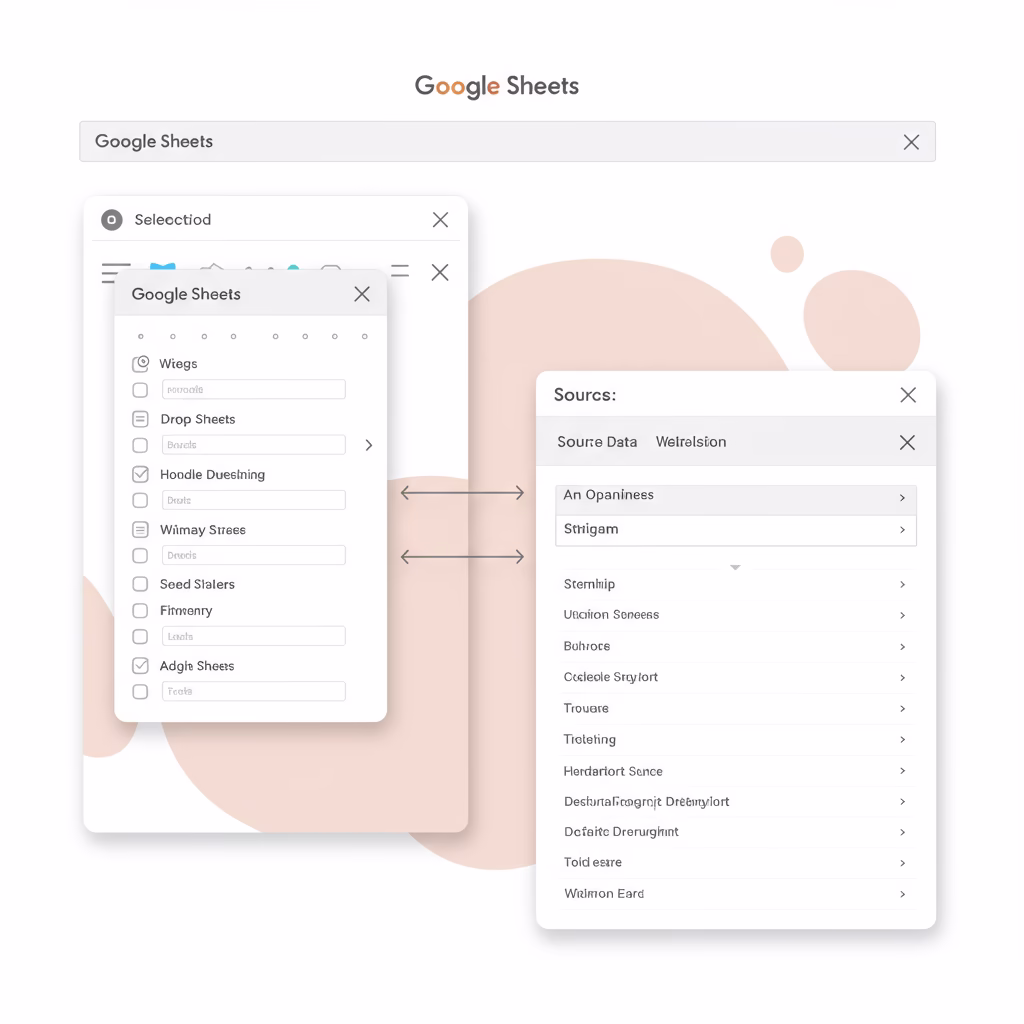Open the Herdarlort Sence entry
This screenshot has height=1024, width=1024.
click(735, 771)
